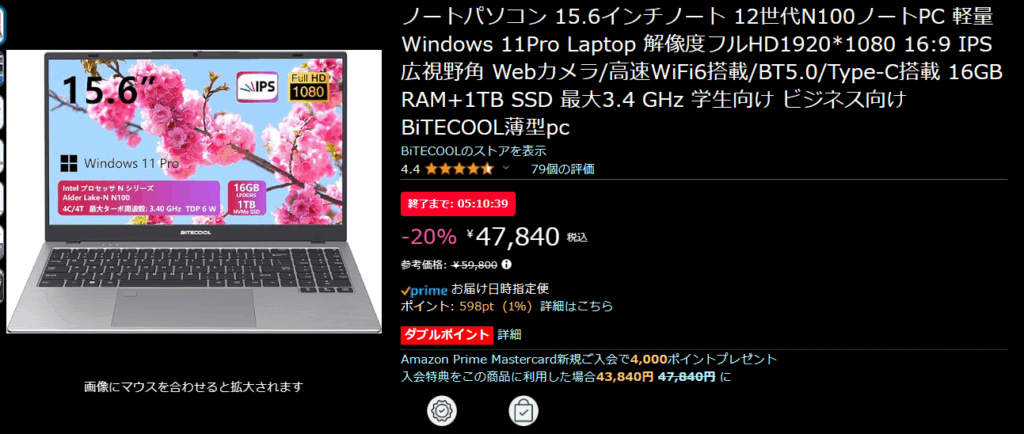Click the main BiTECOOL laptop product image
Screen dimensions: 1024x434
194,192
